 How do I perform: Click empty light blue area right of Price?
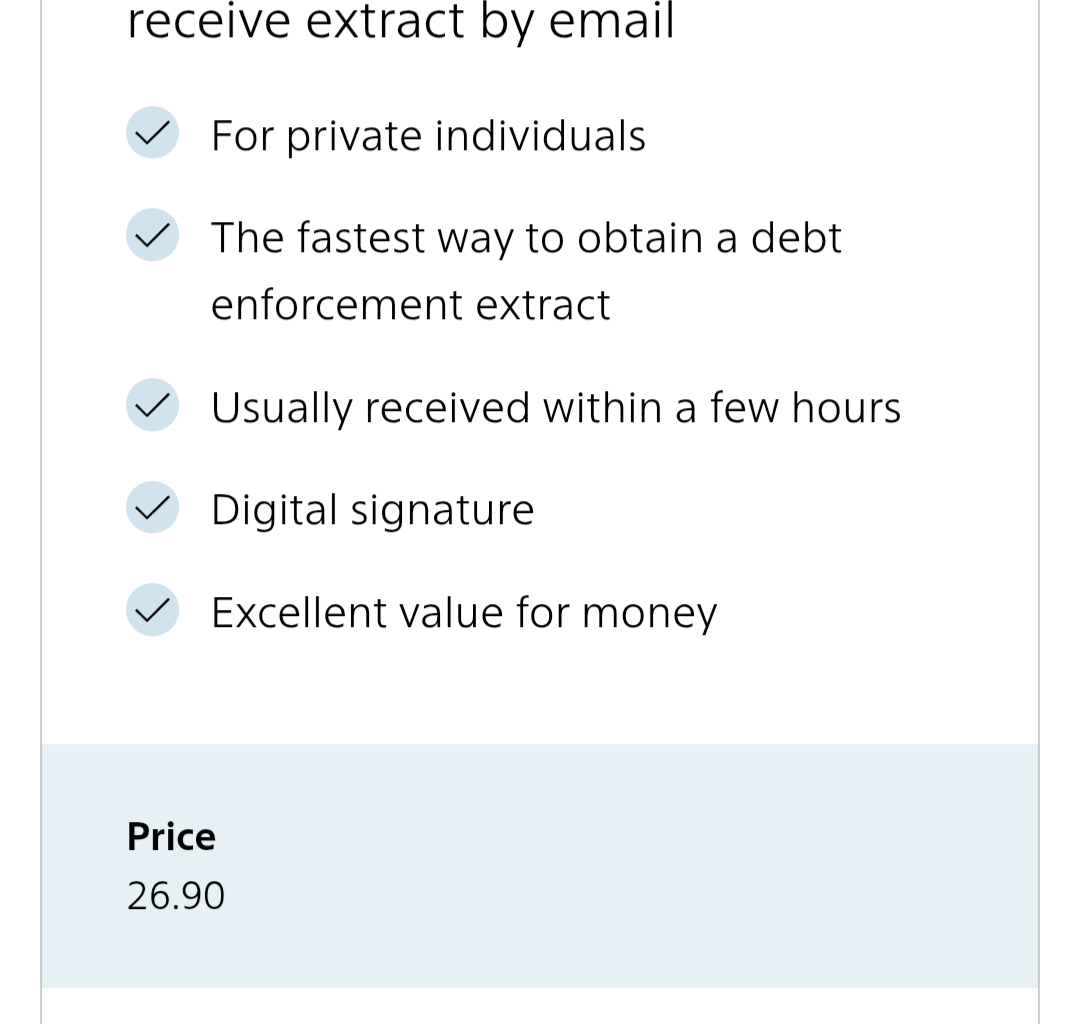point(650,860)
